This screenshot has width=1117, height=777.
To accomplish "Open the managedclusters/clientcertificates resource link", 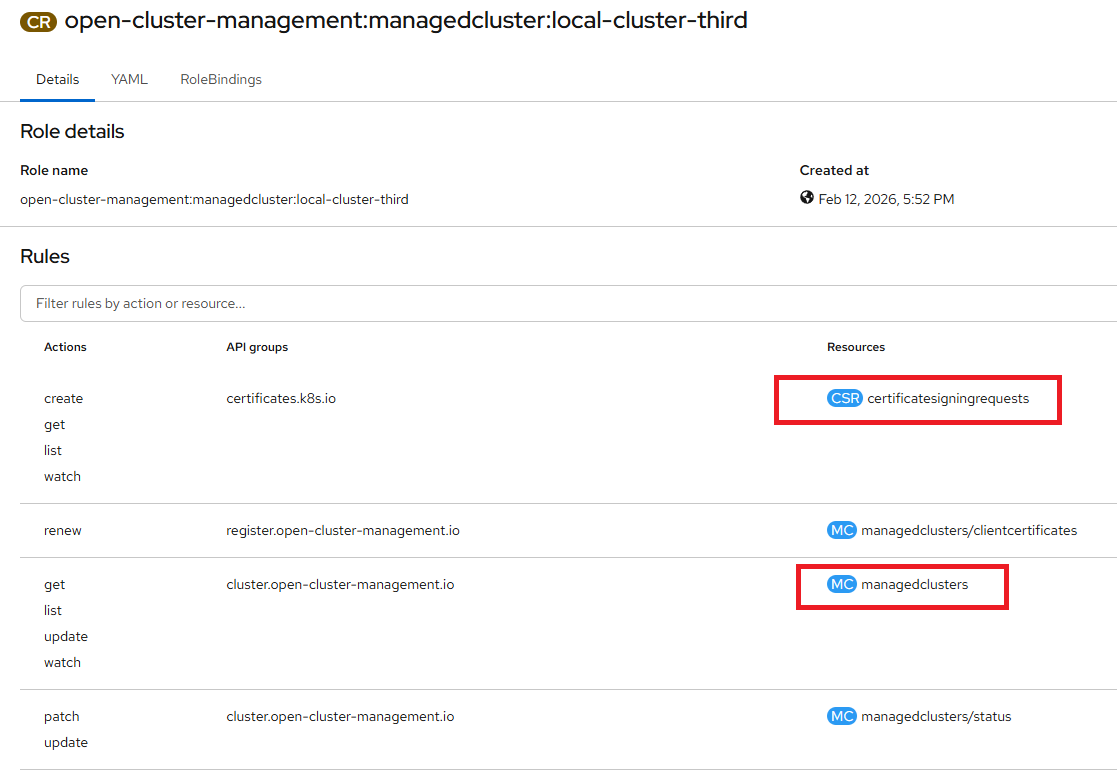I will tap(969, 531).
